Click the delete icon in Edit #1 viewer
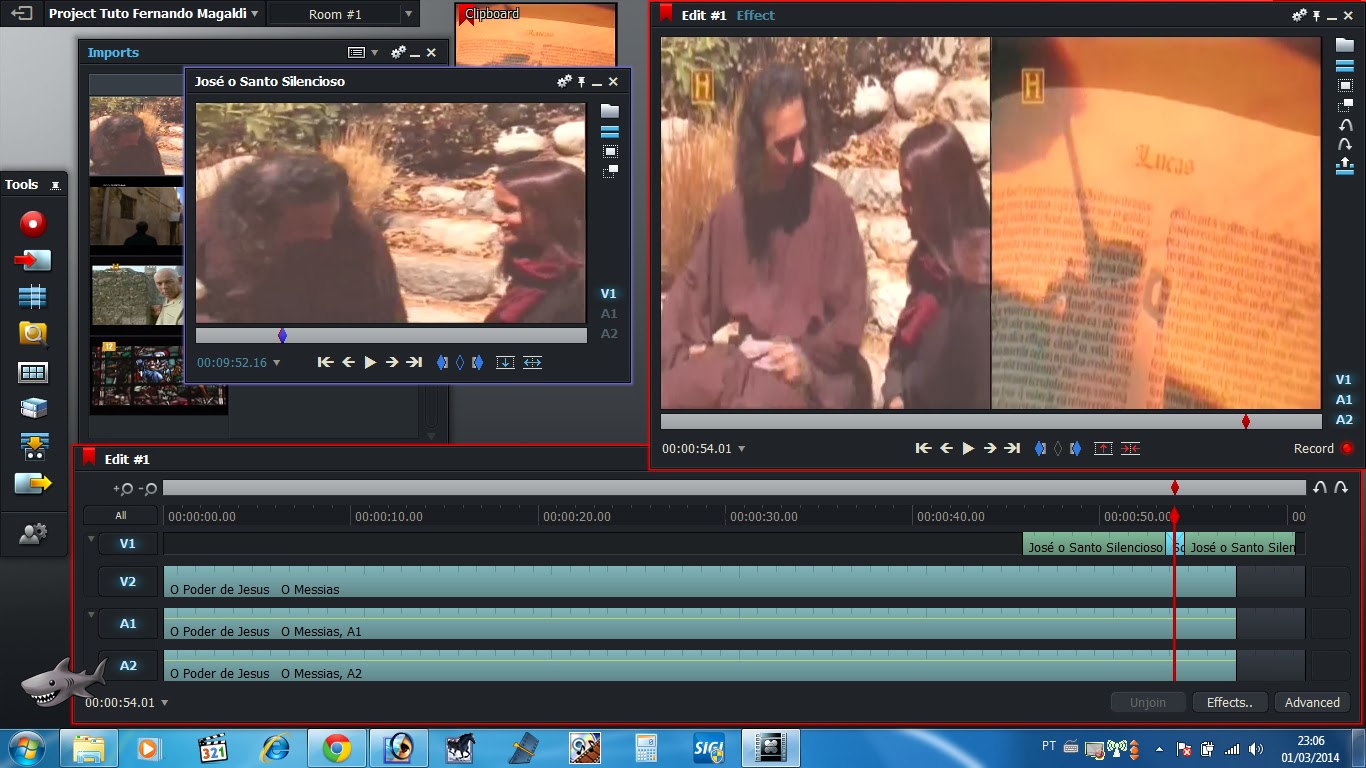1366x768 pixels. point(1130,448)
